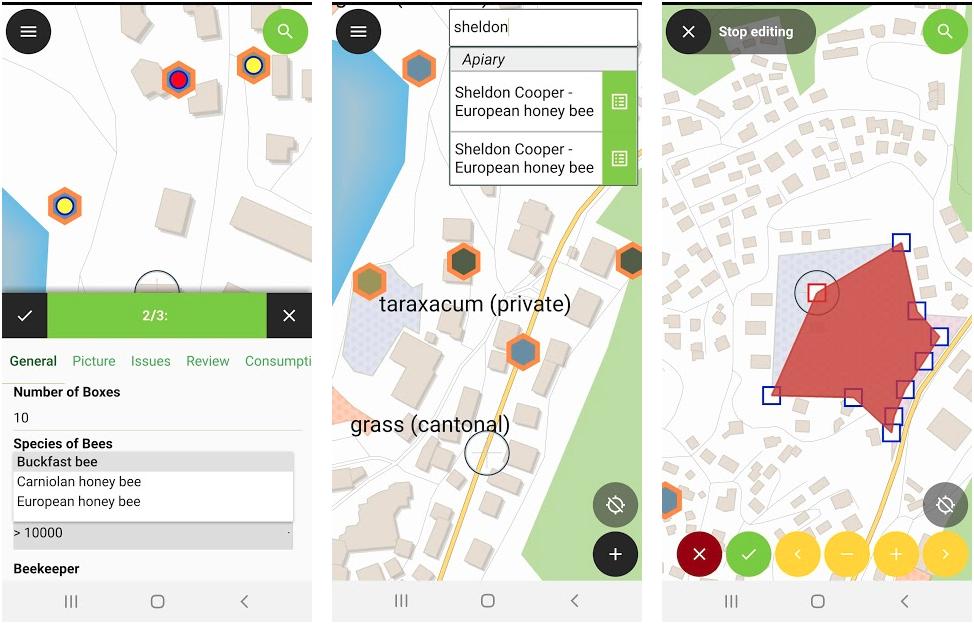This screenshot has width=974, height=626.
Task: Select second Sheldon Cooper European honey bee result
Action: [x=526, y=158]
